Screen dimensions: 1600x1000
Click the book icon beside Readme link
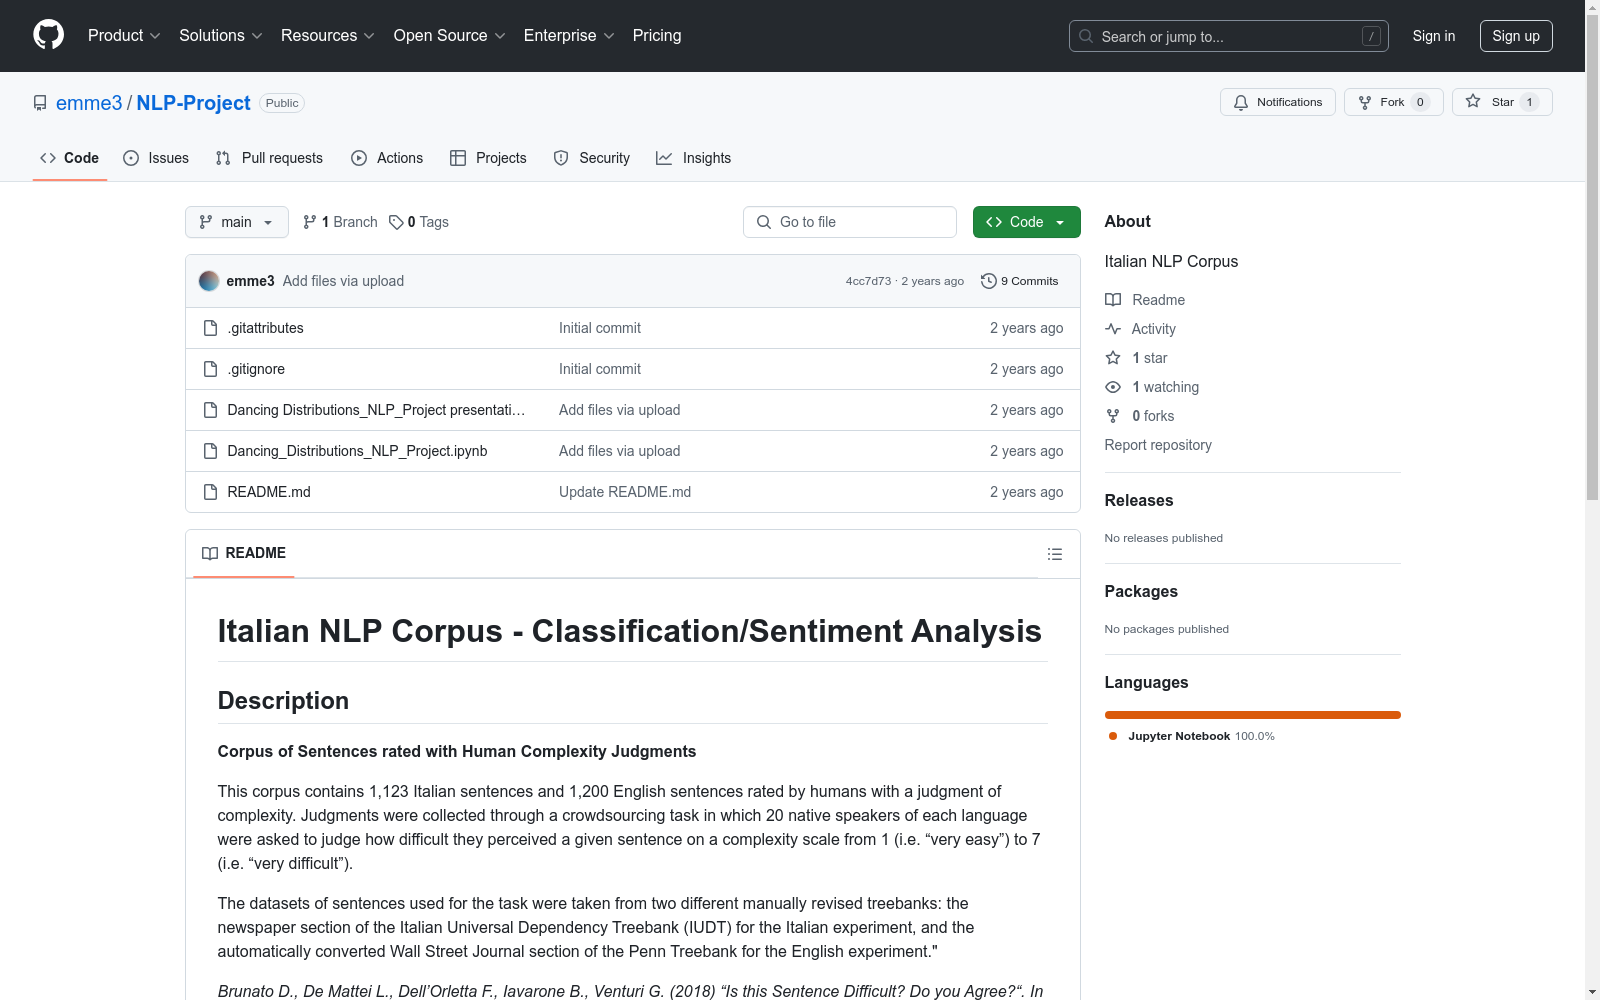(1113, 300)
